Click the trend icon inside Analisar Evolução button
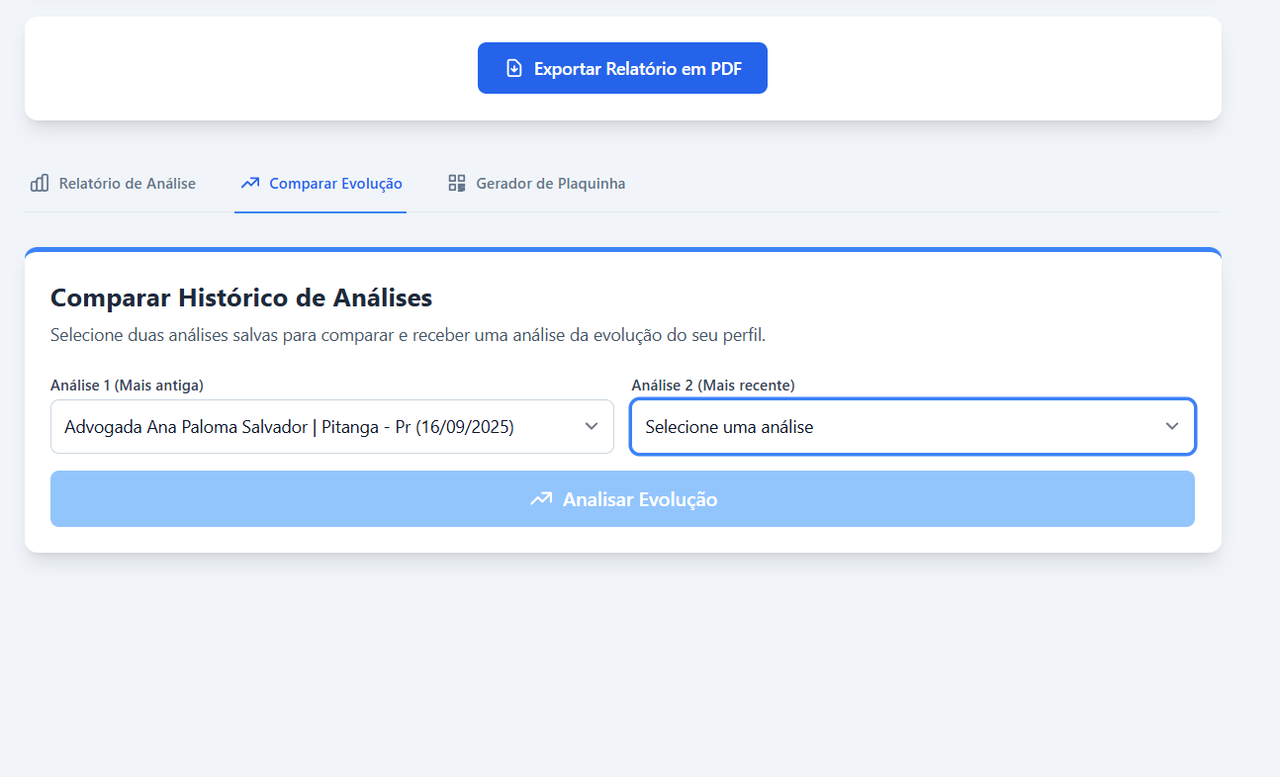The width and height of the screenshot is (1280, 777). tap(541, 499)
